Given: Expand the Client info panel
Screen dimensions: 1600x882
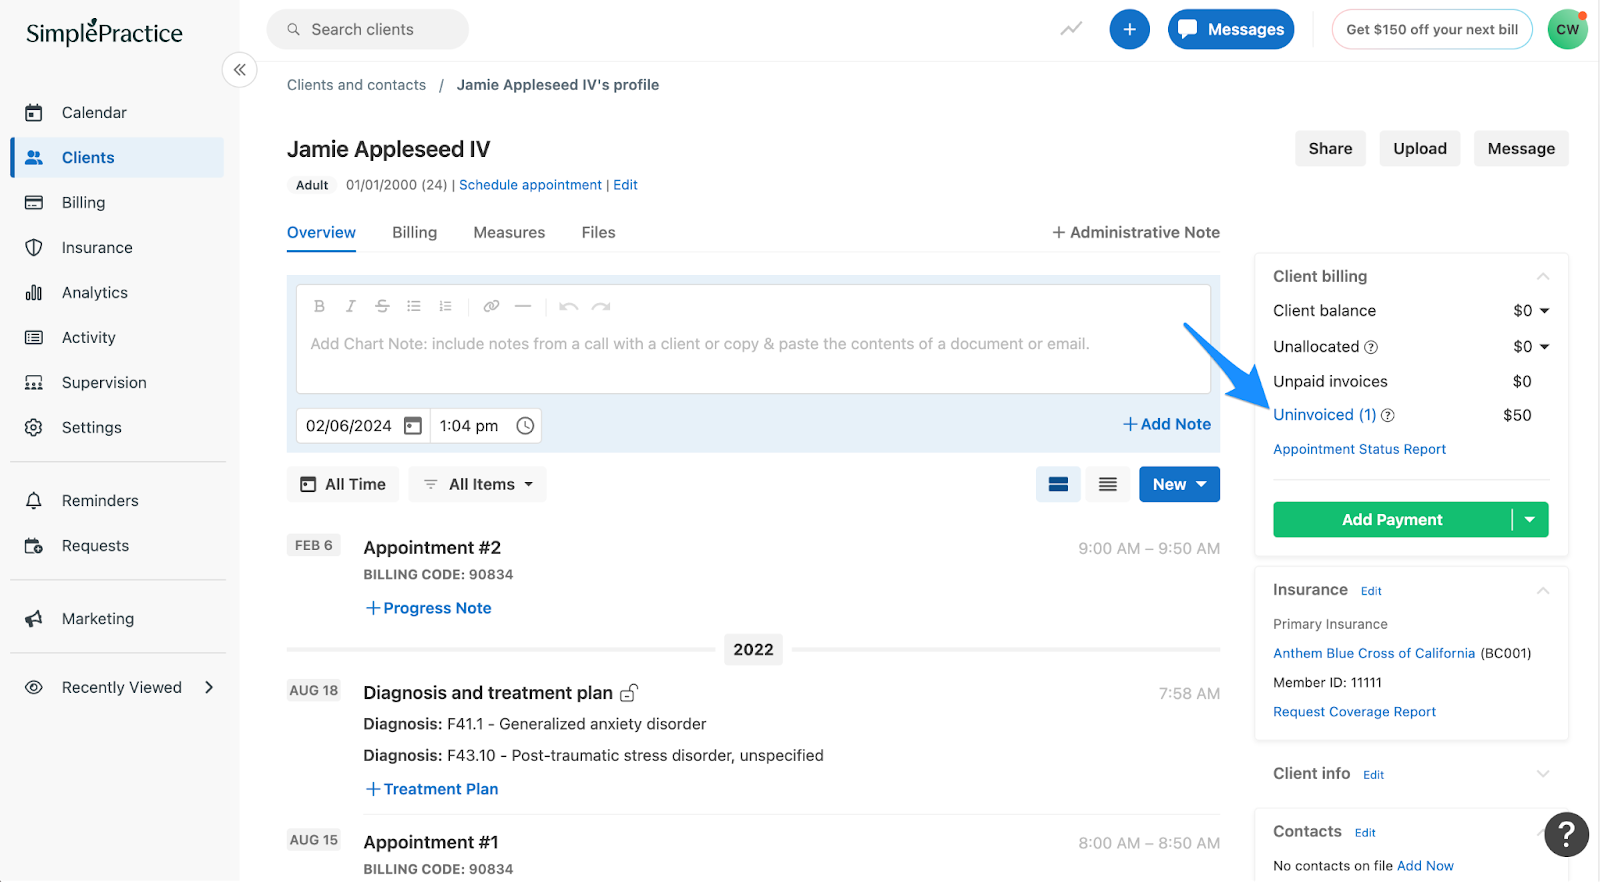Looking at the screenshot, I should tap(1543, 774).
